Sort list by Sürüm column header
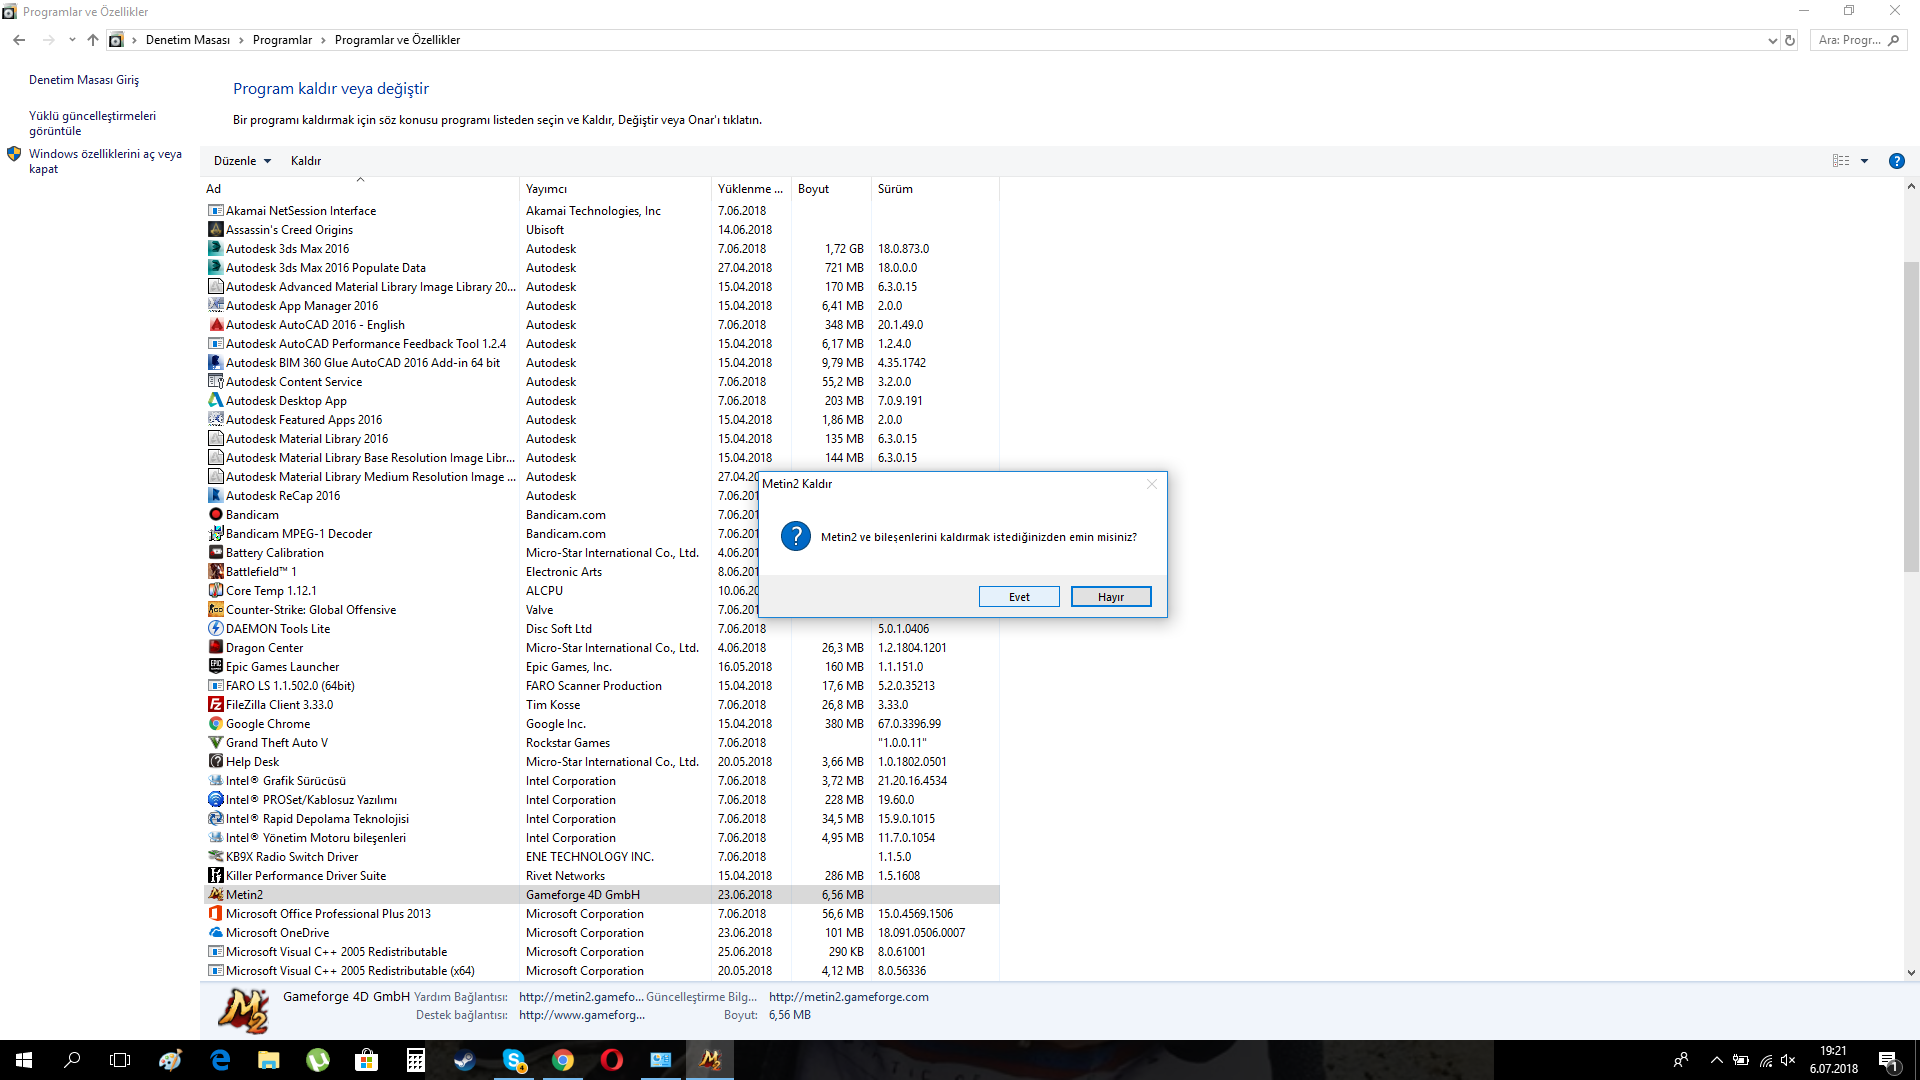The width and height of the screenshot is (1920, 1080). tap(935, 189)
